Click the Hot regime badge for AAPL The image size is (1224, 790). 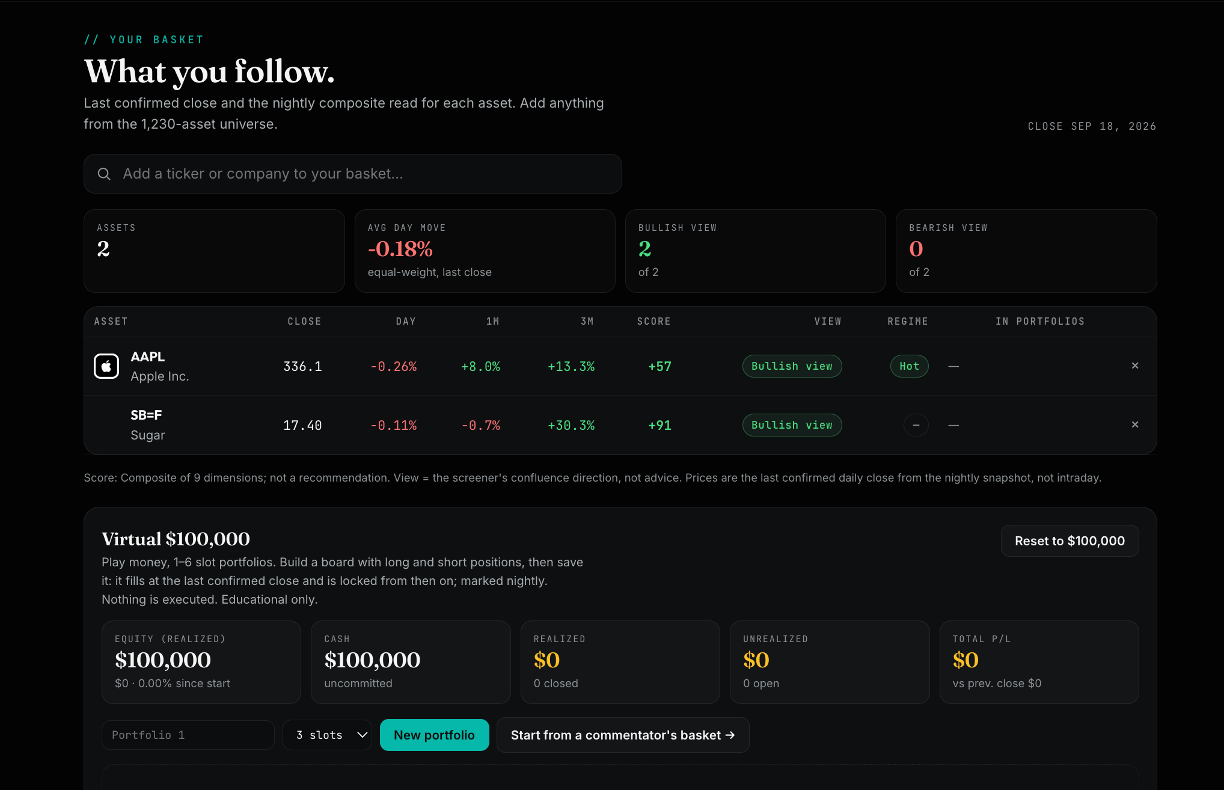909,366
